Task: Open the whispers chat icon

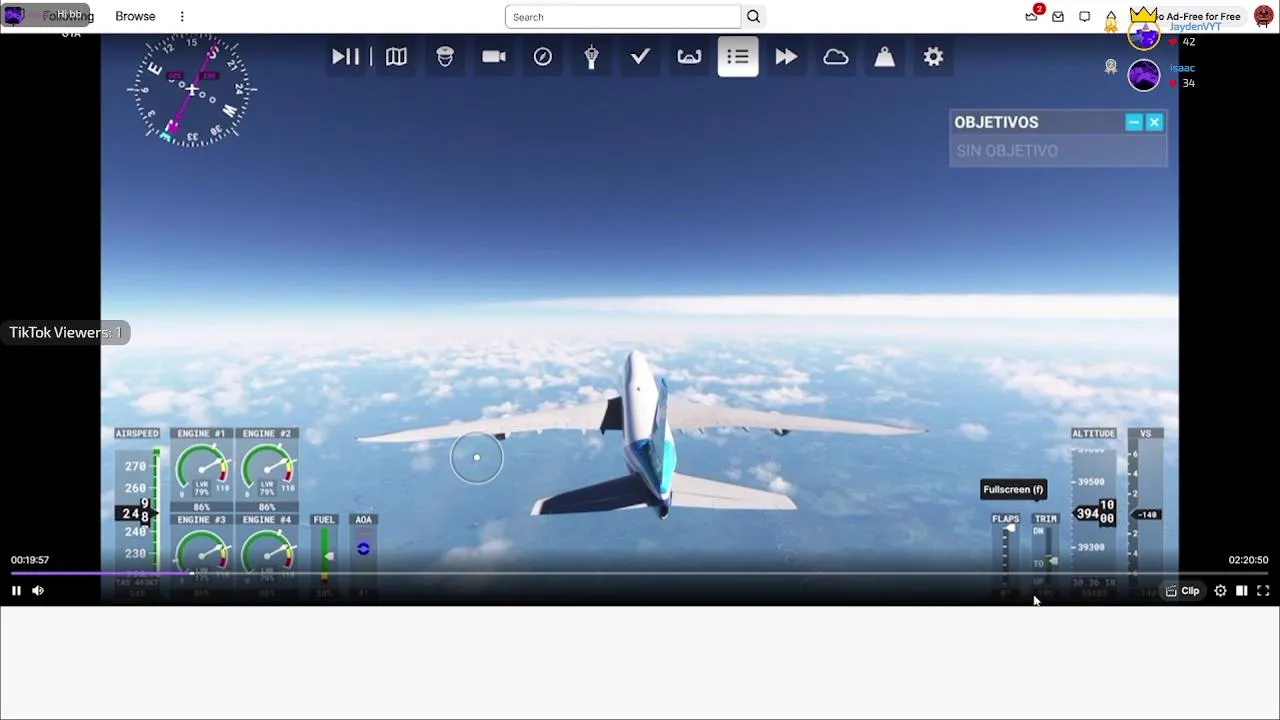Action: click(x=1085, y=17)
